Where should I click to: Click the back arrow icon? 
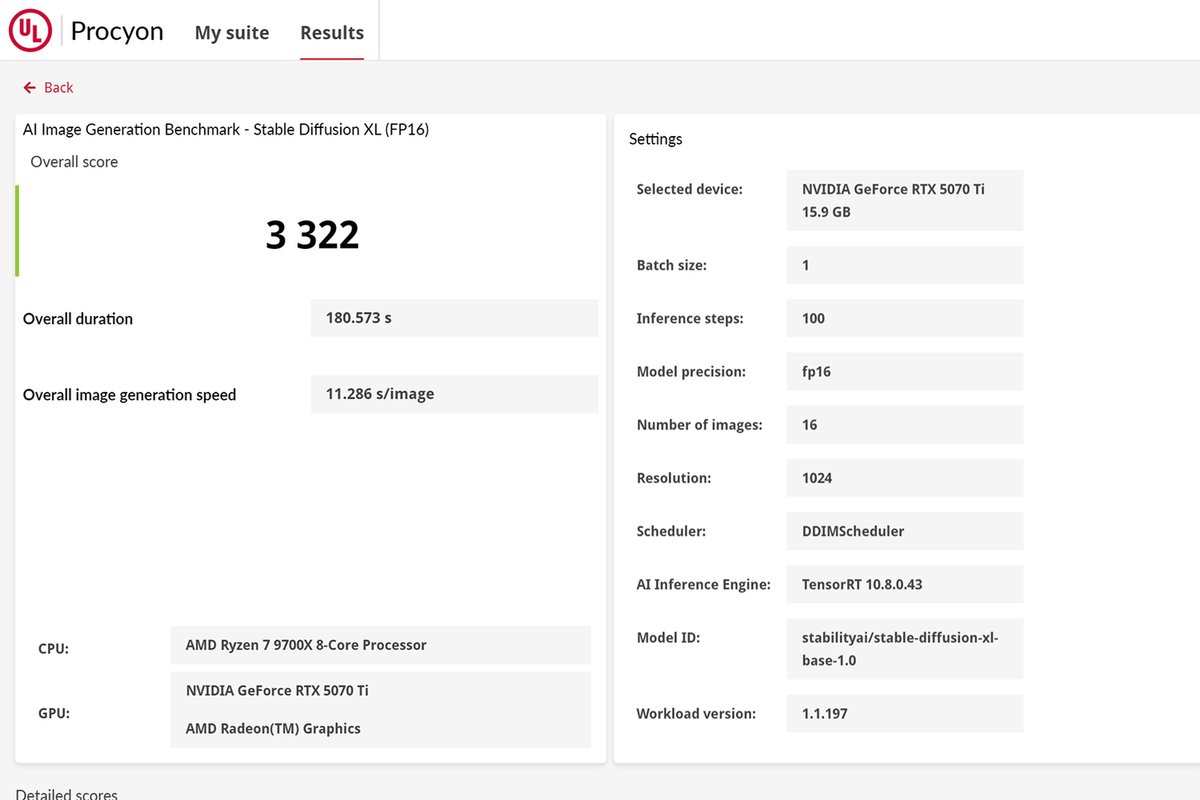coord(30,88)
